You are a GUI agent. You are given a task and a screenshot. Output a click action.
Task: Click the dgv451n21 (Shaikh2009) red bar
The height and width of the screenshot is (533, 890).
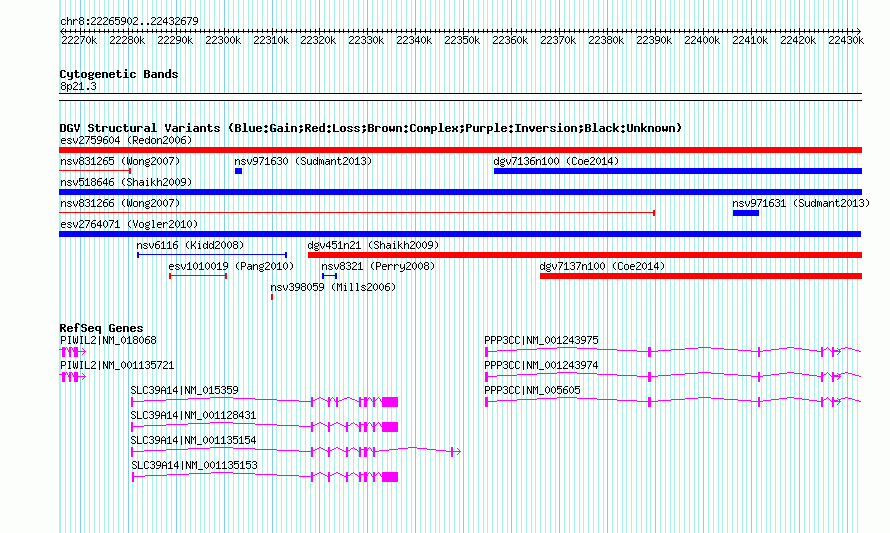point(585,255)
